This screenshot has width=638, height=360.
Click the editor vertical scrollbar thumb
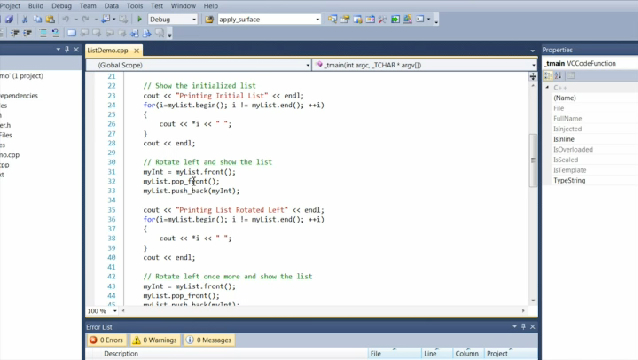pos(533,160)
